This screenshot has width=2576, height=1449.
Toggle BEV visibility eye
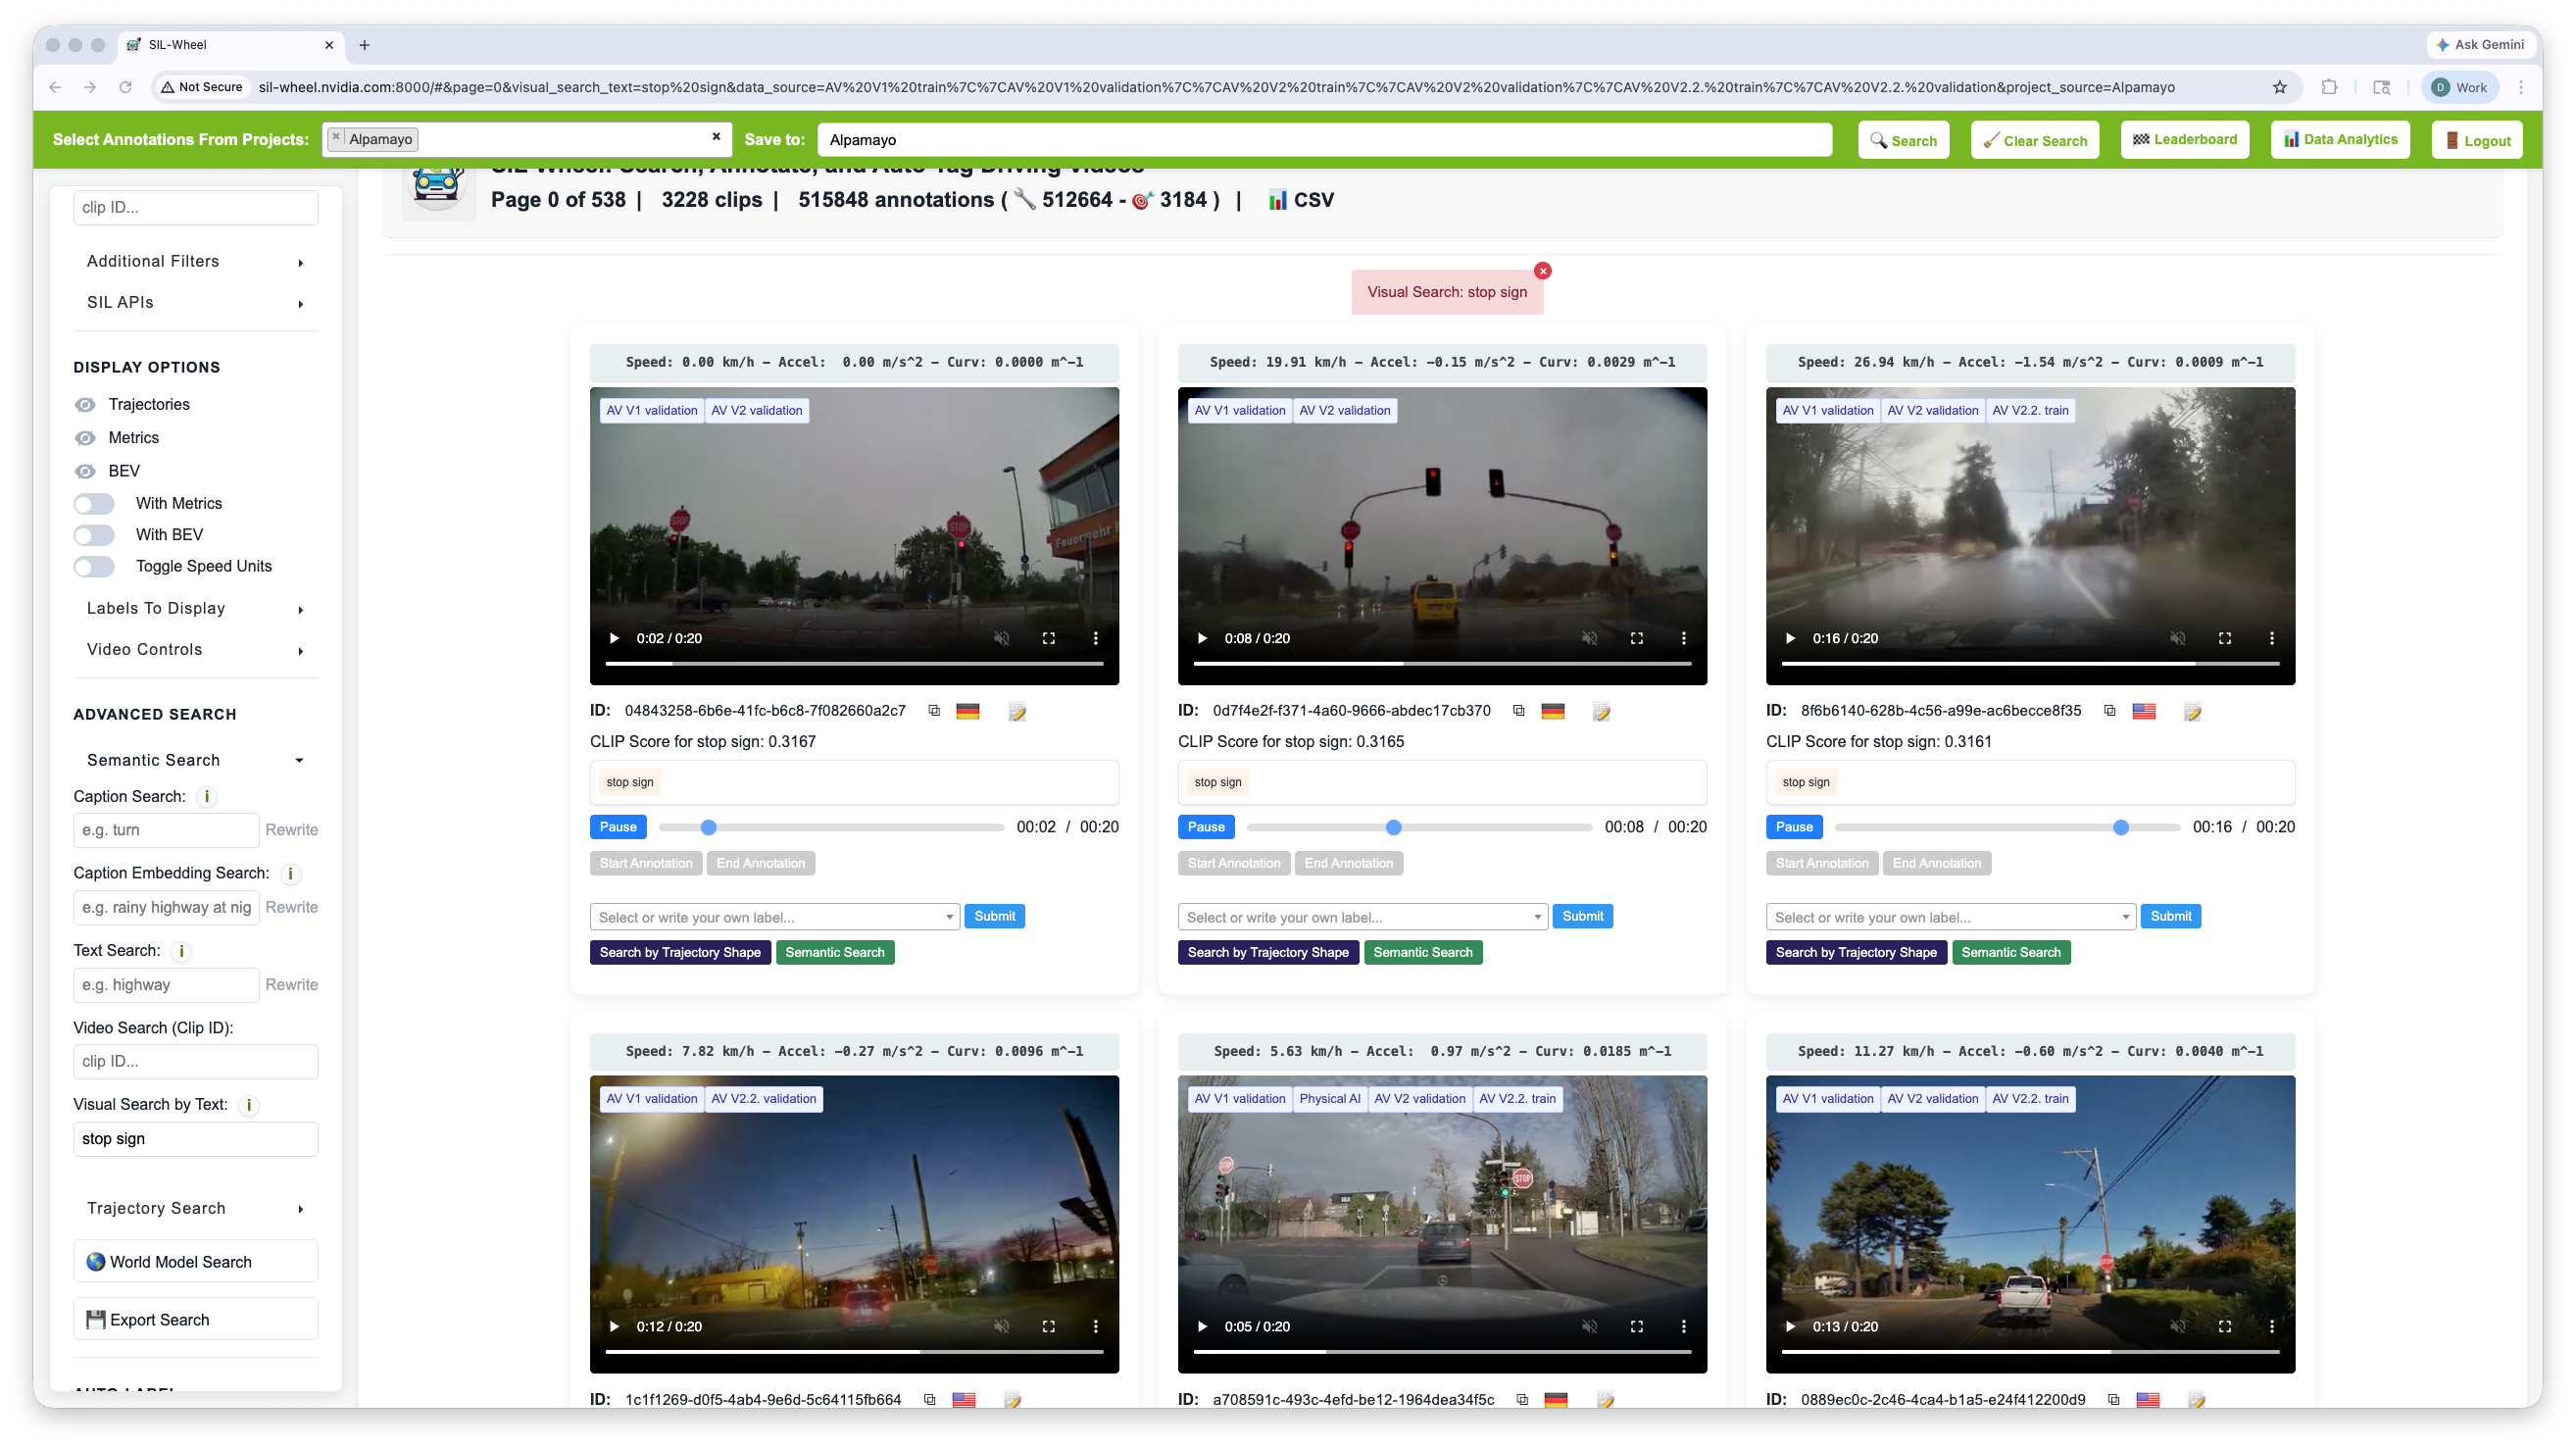86,471
